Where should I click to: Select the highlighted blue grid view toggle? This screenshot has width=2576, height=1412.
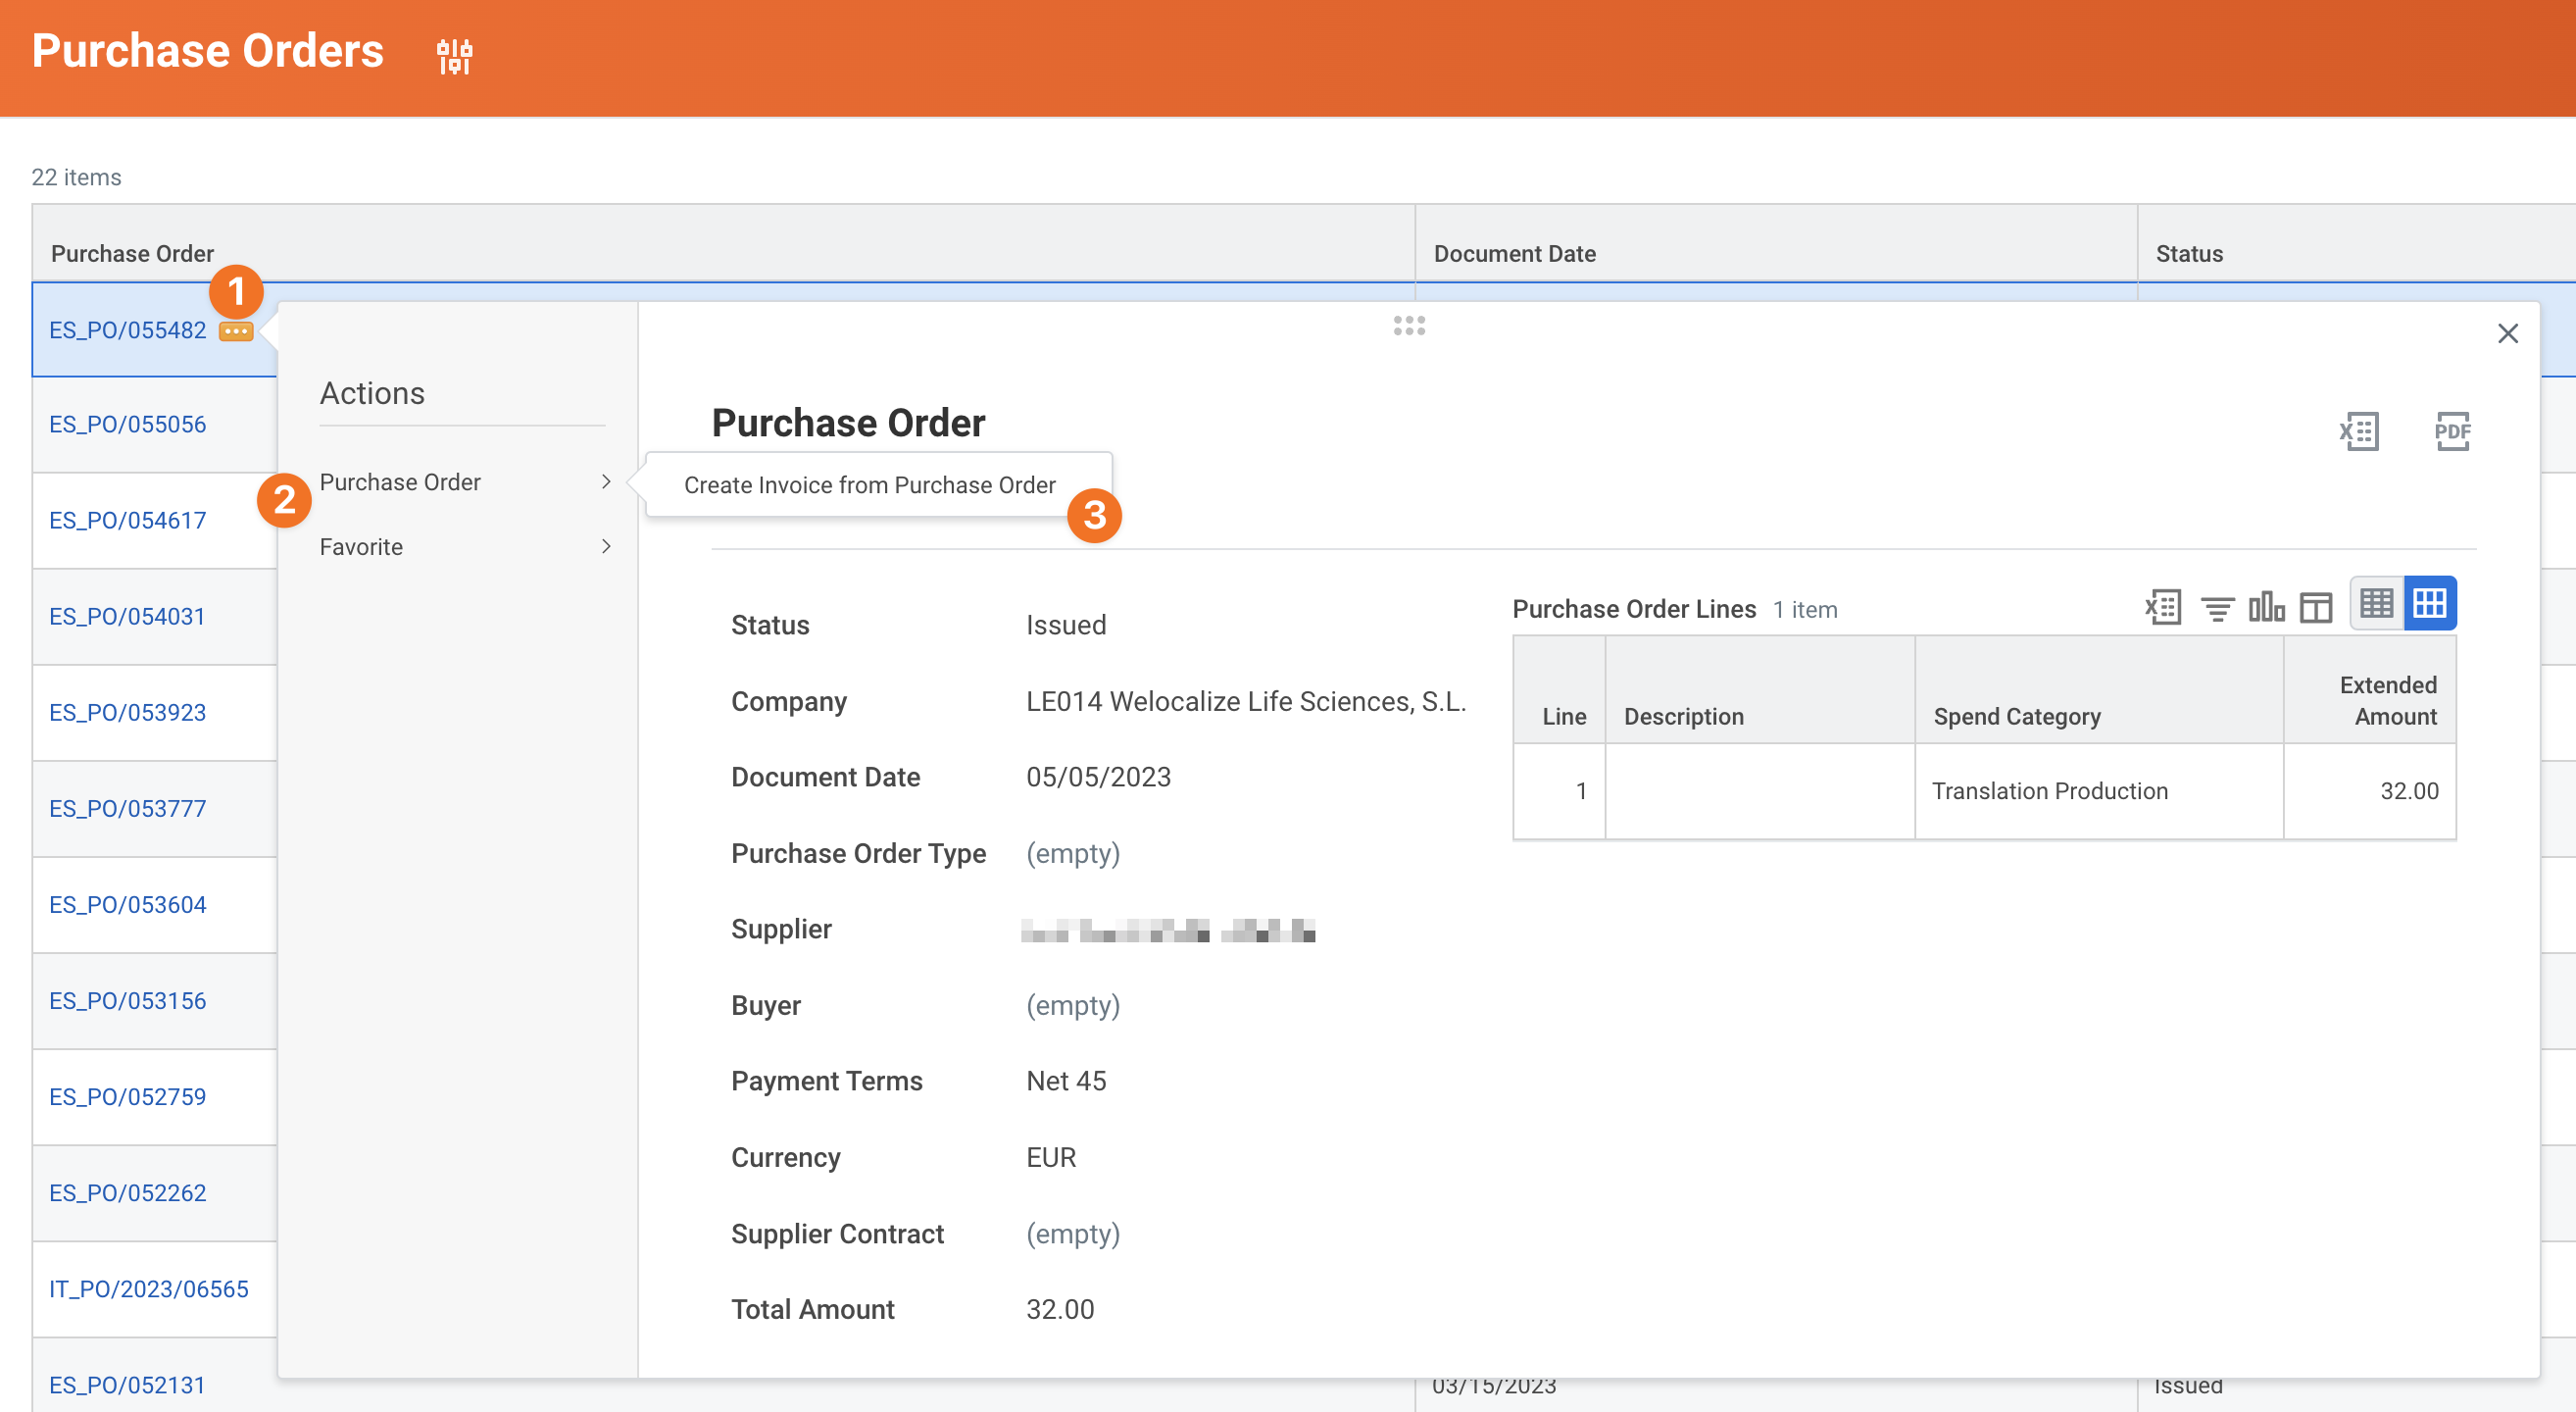2429,603
